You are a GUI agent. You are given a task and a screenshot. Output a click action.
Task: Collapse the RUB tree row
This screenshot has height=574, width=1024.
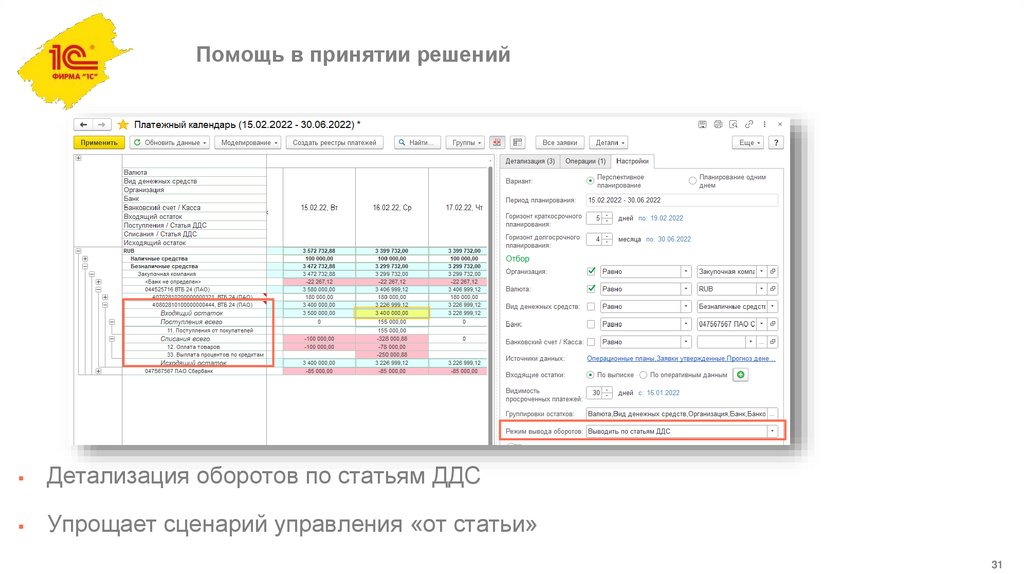(x=78, y=251)
